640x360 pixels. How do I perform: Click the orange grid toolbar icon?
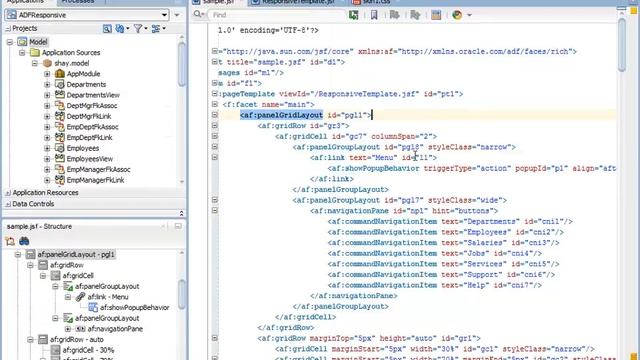pos(436,15)
